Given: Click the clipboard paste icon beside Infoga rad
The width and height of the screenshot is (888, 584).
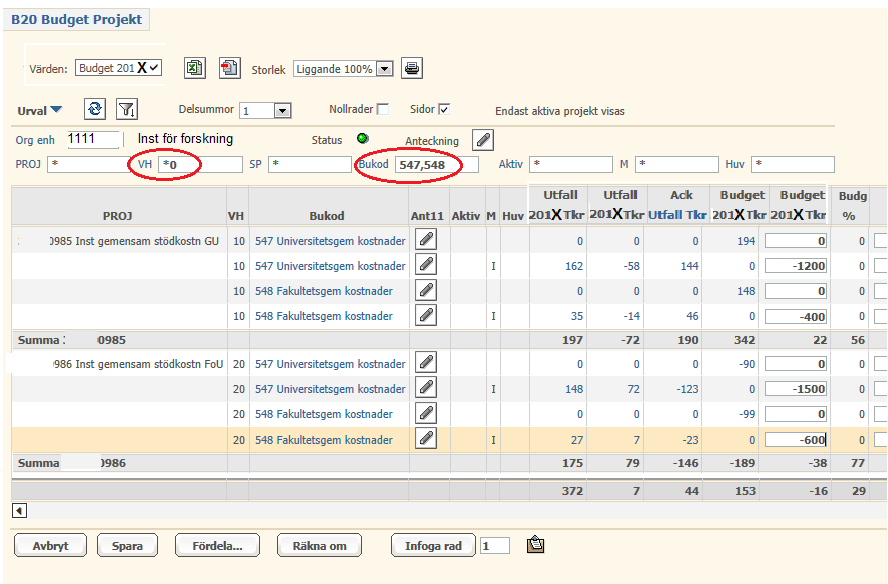Looking at the screenshot, I should pyautogui.click(x=535, y=545).
